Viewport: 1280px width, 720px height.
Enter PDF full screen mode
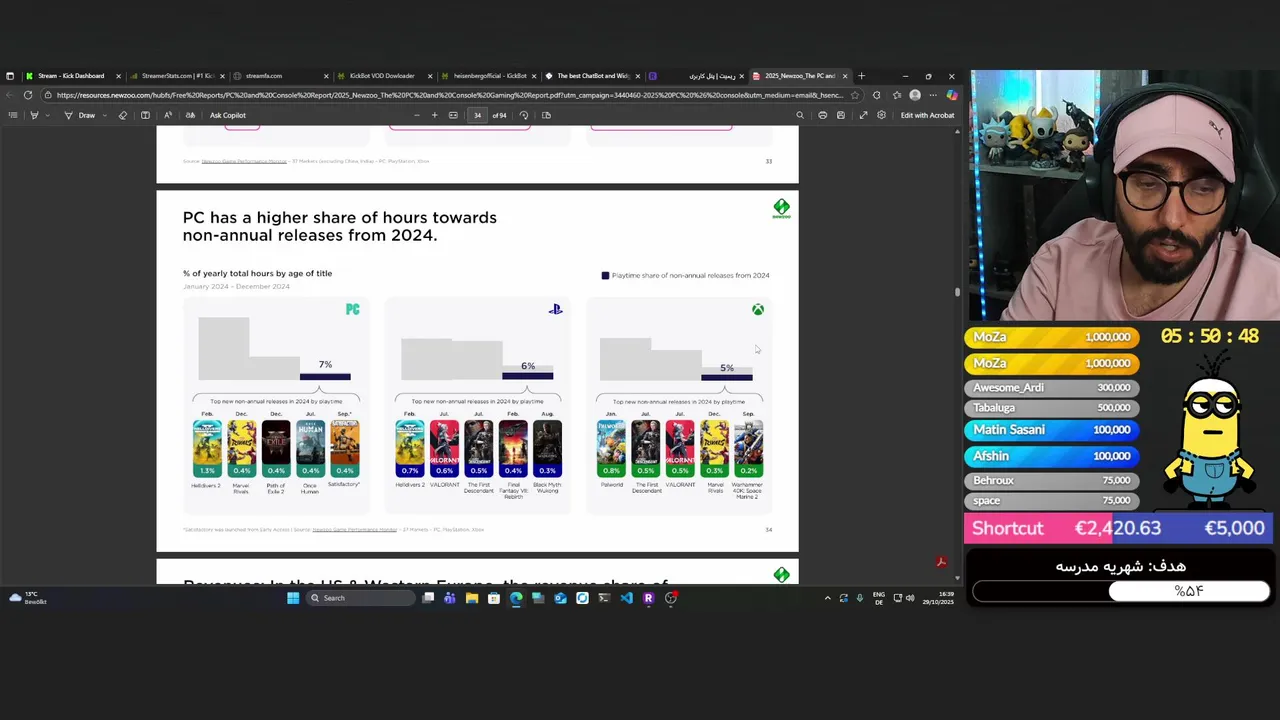[x=863, y=115]
